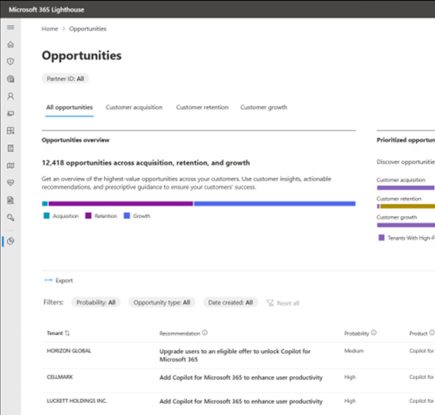
Task: Click the Medium probability for HORIZON GLOBAL
Action: pyautogui.click(x=354, y=351)
